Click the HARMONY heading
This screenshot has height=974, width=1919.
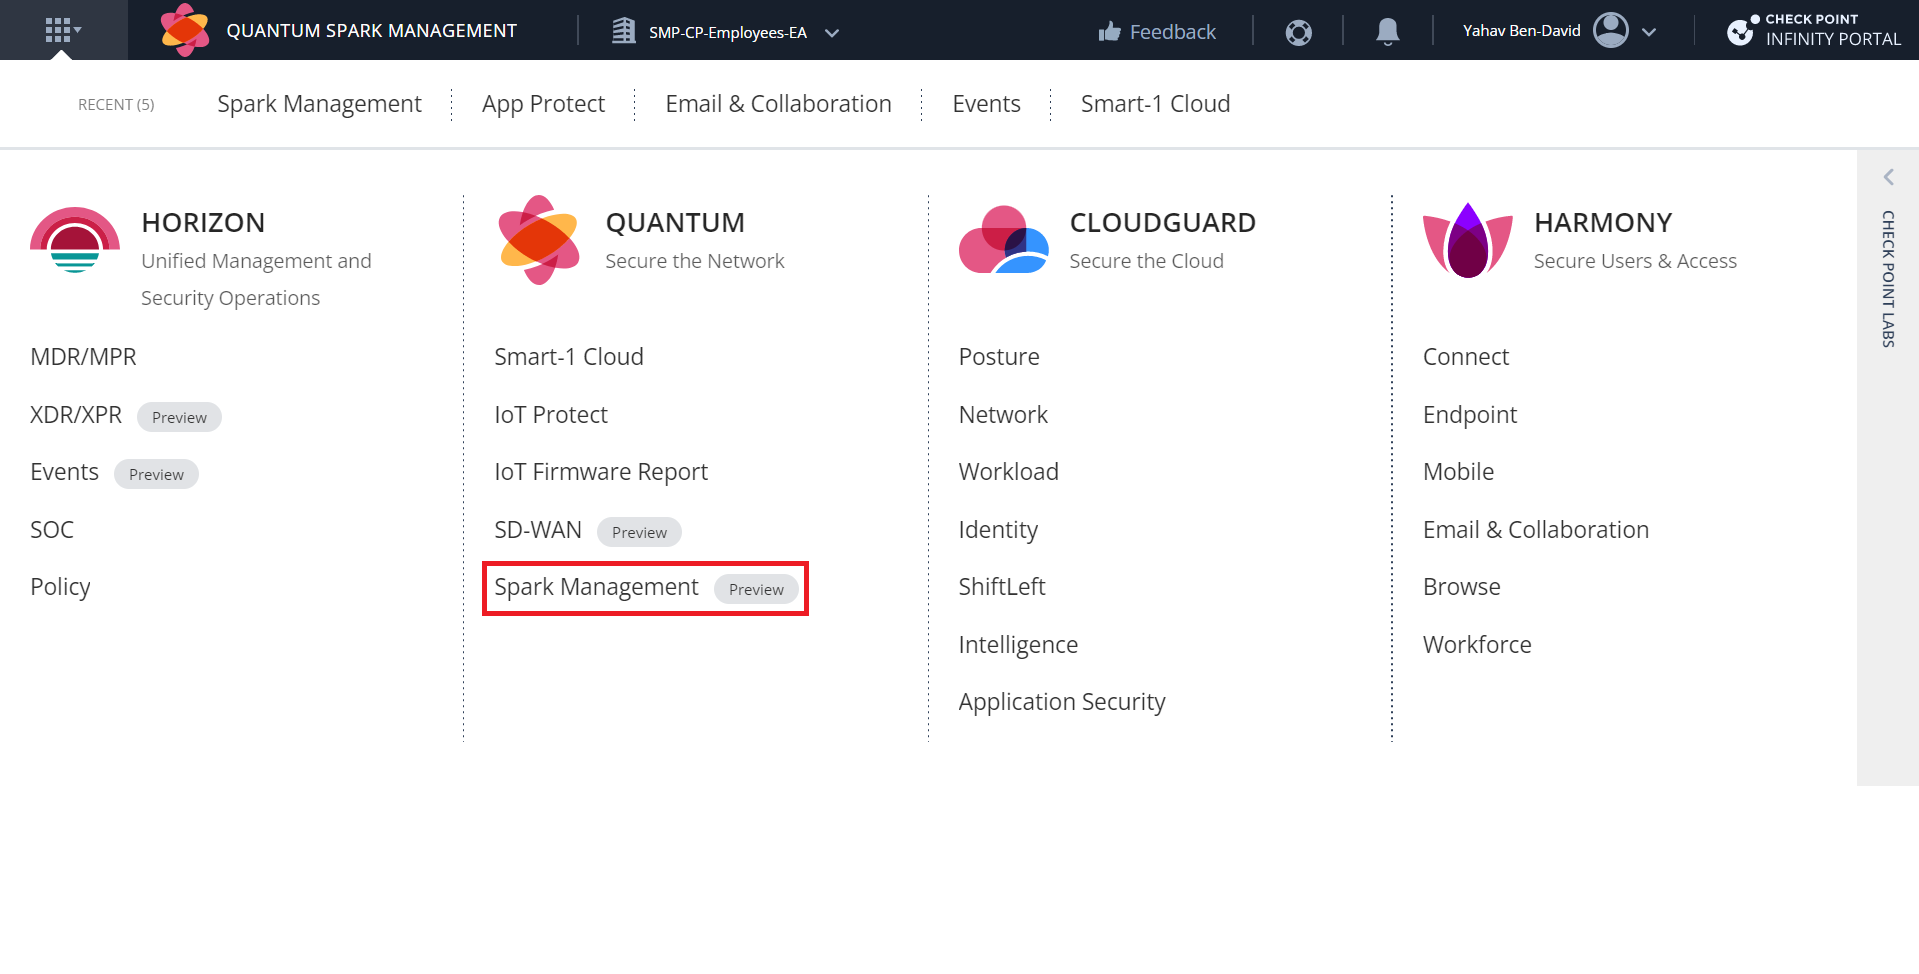[1603, 223]
